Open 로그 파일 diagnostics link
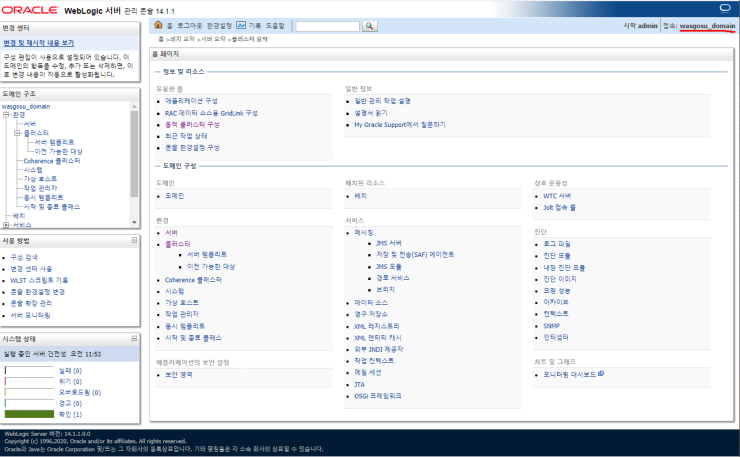 tap(557, 244)
